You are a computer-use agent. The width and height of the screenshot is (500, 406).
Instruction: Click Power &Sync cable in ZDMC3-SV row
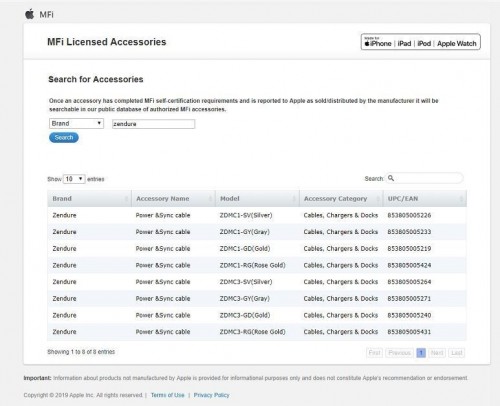point(163,282)
